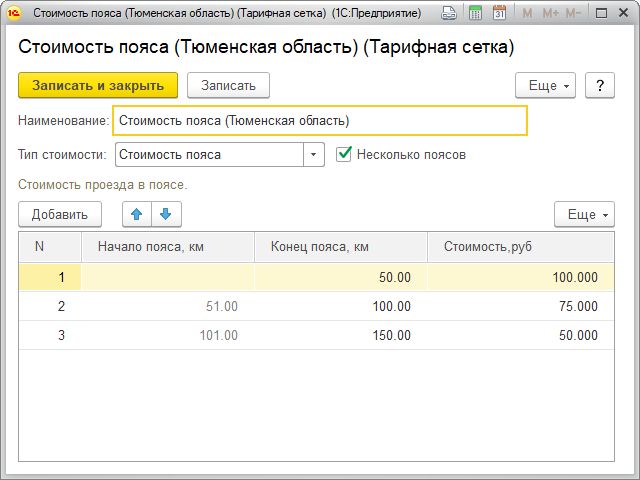The image size is (640, 480).
Task: Click the 'Наименование' text field
Action: 320,121
